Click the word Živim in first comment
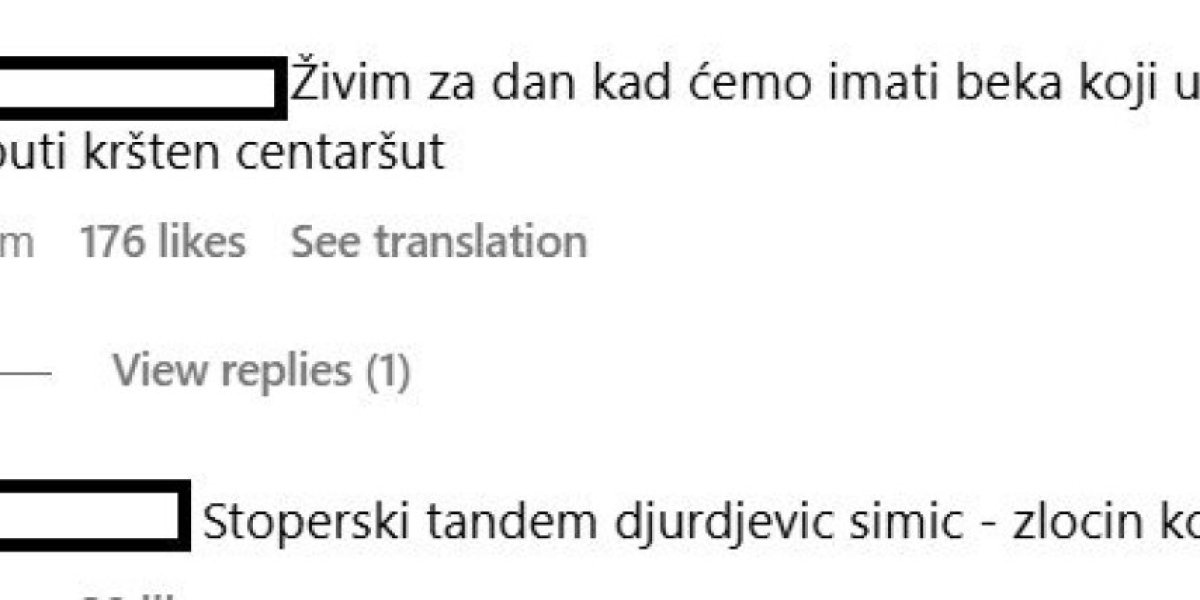The image size is (1200, 600). point(350,87)
